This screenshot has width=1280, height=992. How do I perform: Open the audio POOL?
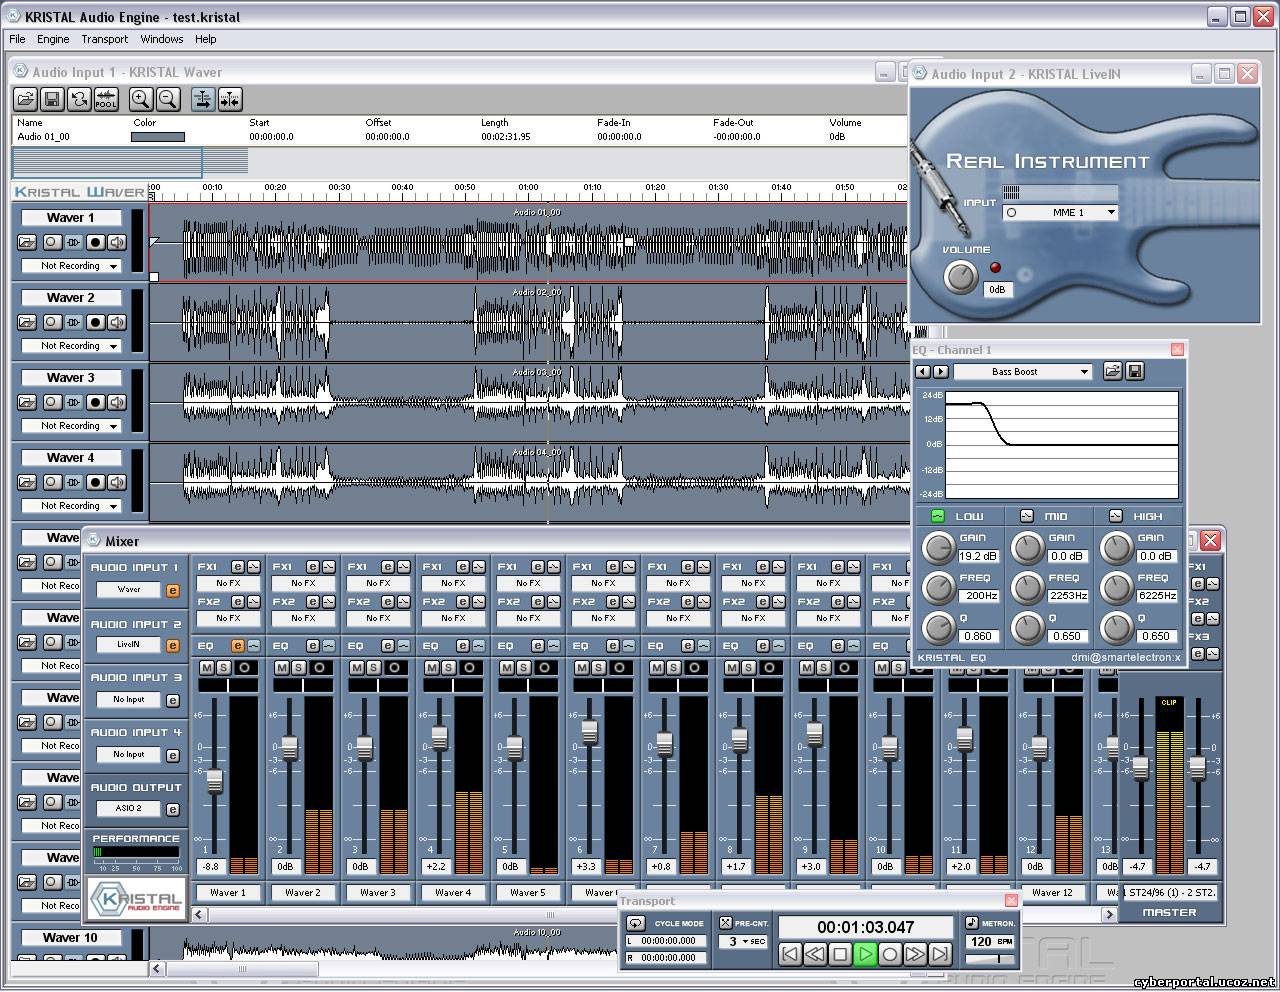(x=105, y=99)
